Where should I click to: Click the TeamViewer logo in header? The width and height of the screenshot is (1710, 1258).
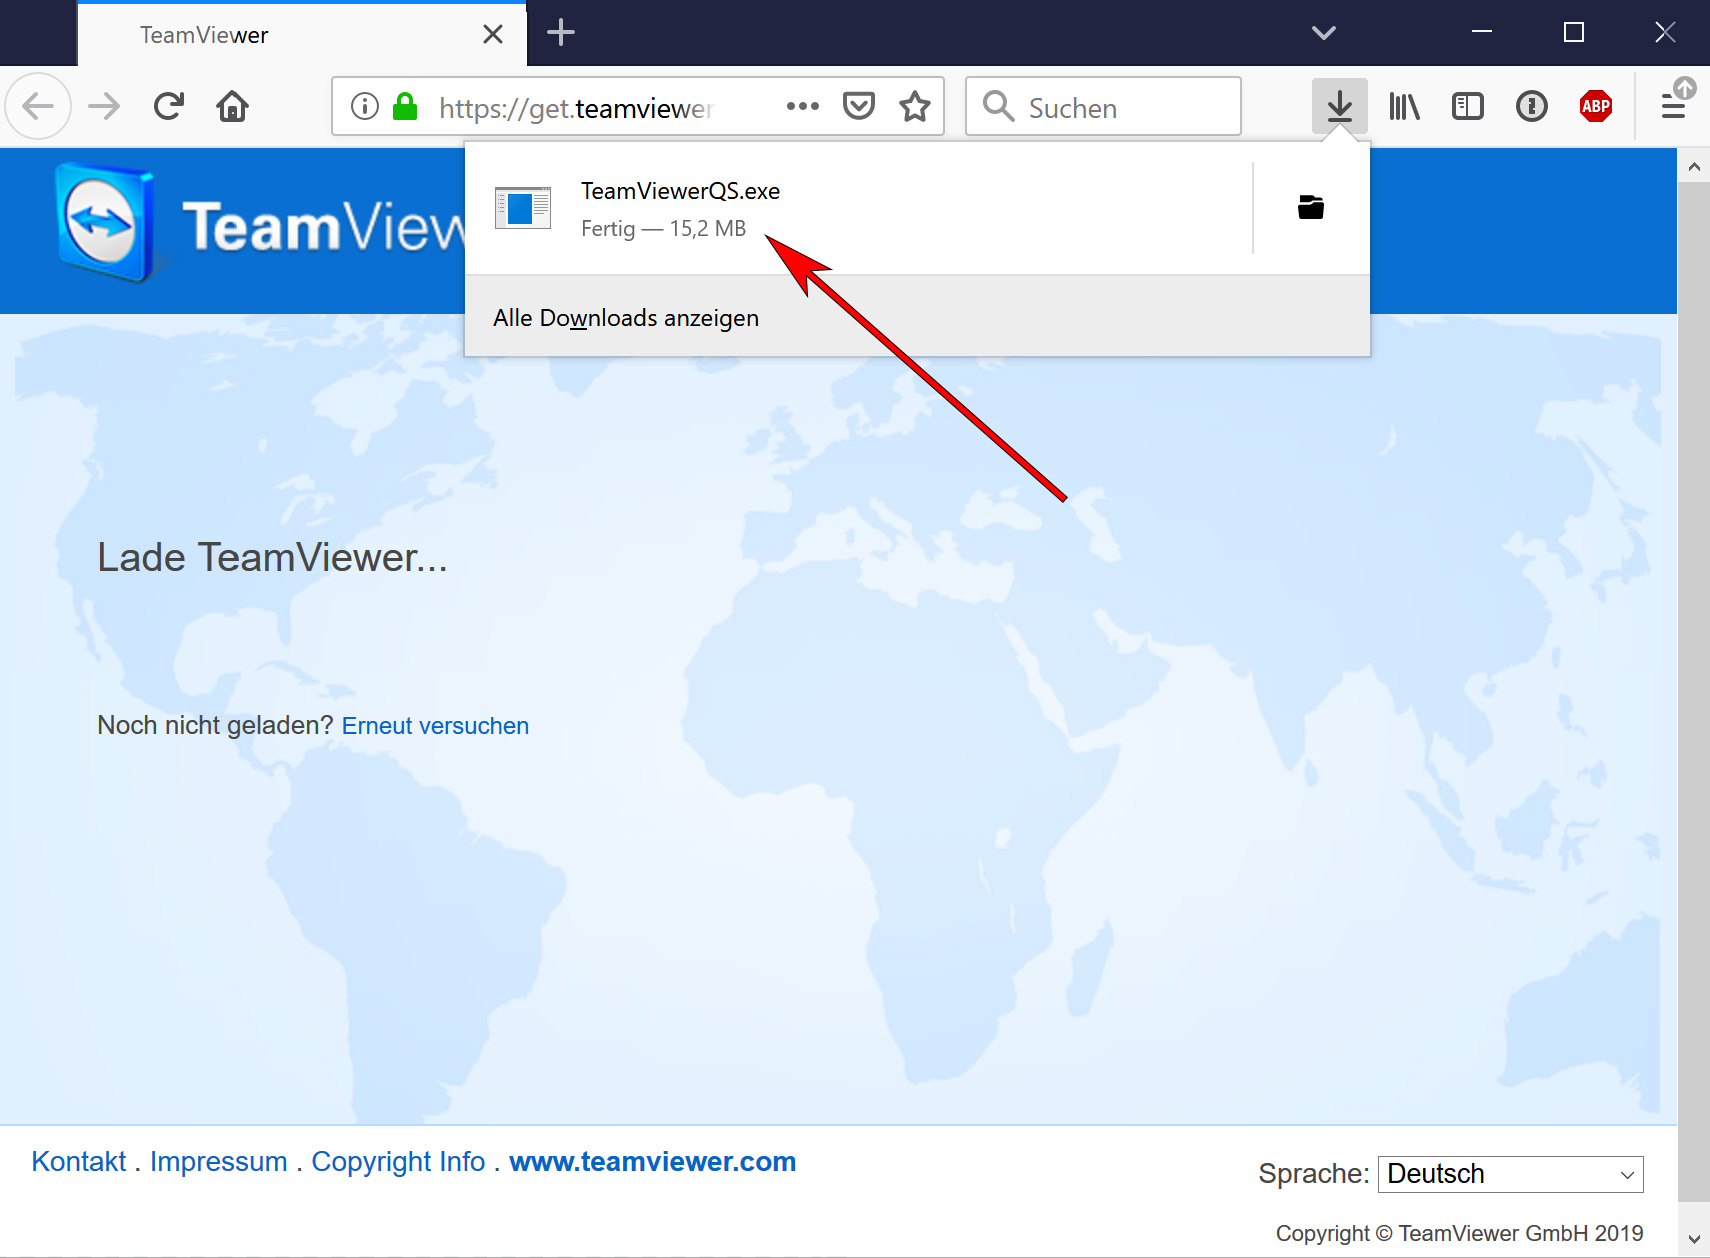(260, 224)
